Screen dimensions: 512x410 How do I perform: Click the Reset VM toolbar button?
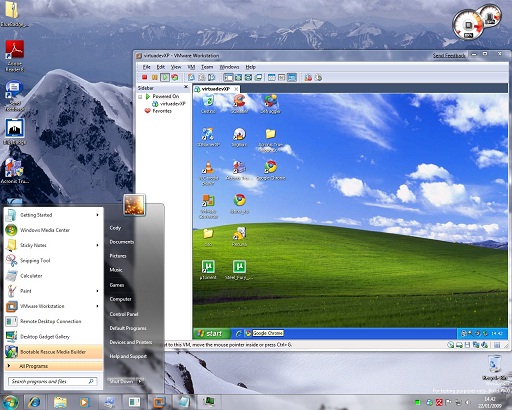pyautogui.click(x=175, y=77)
